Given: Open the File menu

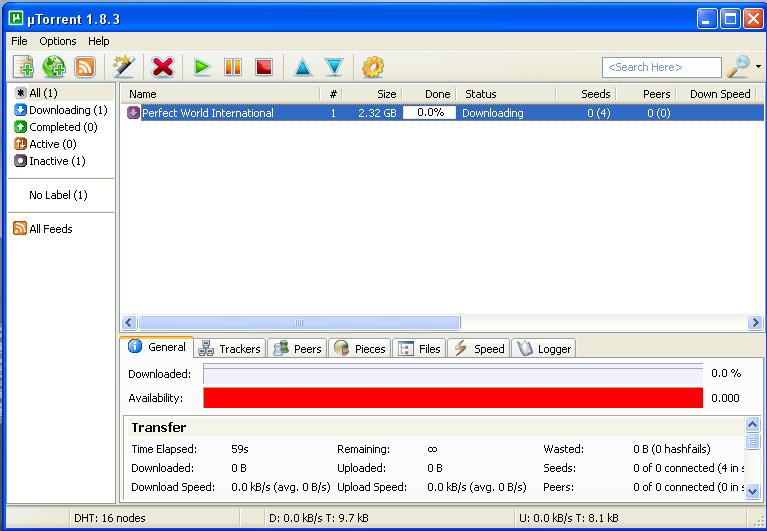Looking at the screenshot, I should (x=20, y=41).
